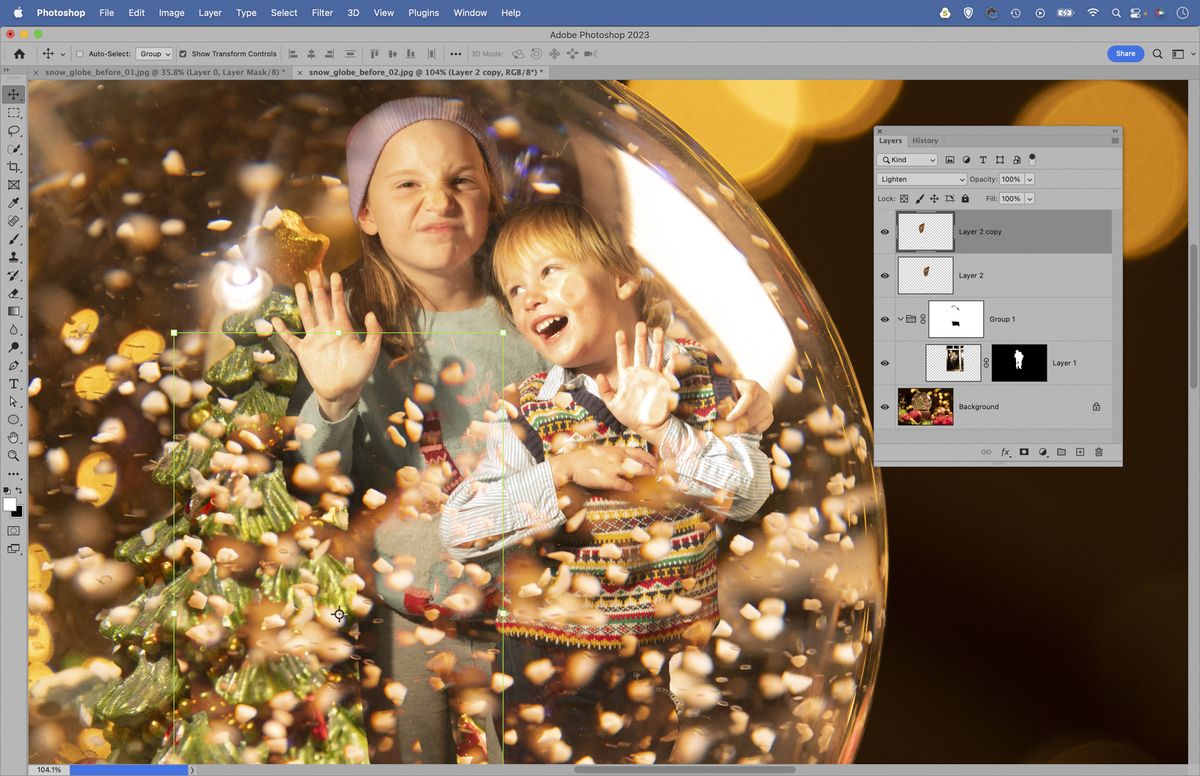
Task: Open layer styles with the fx icon
Action: (1005, 452)
